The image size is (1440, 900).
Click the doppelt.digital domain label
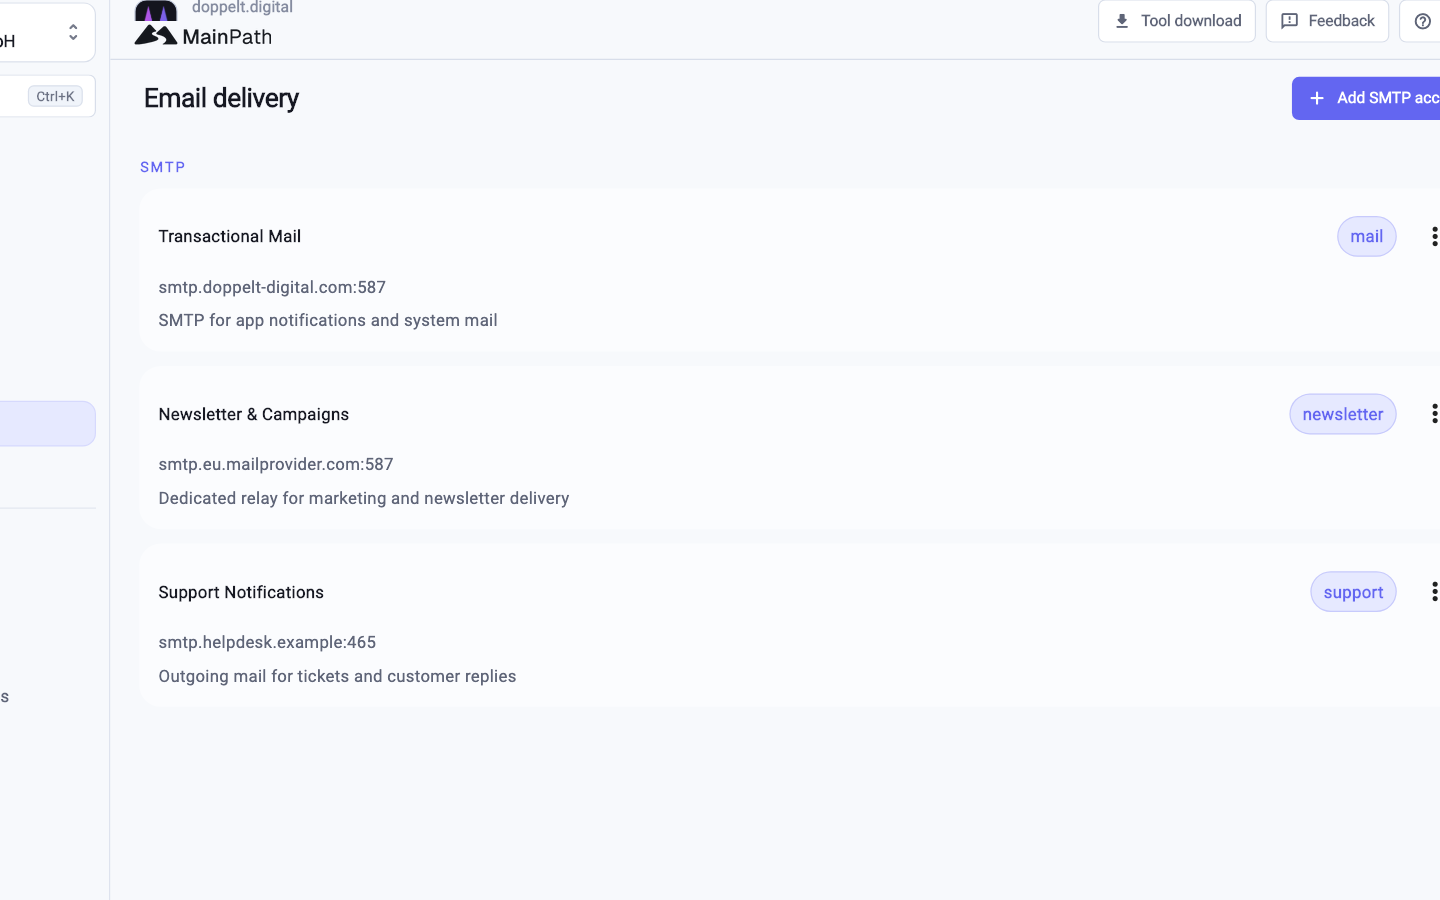pyautogui.click(x=242, y=8)
